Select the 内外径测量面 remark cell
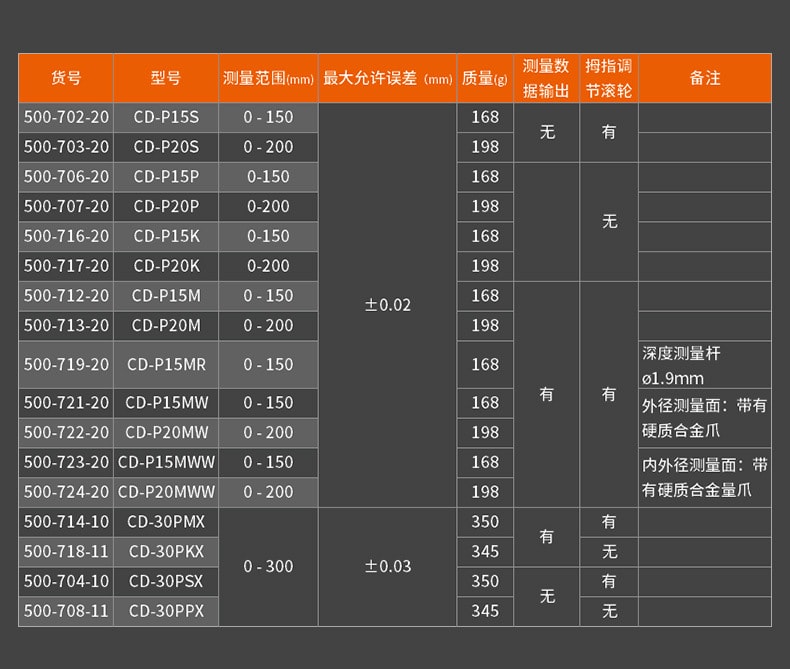Viewport: 790px width, 669px height. 704,477
